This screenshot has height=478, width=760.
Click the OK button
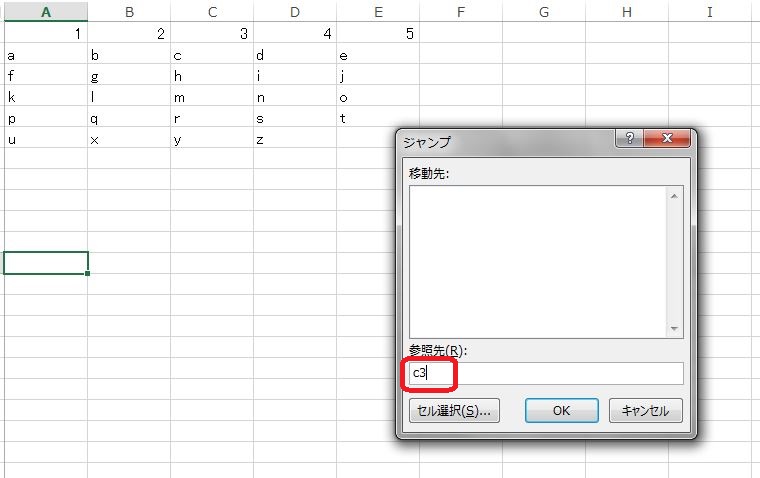pyautogui.click(x=561, y=411)
